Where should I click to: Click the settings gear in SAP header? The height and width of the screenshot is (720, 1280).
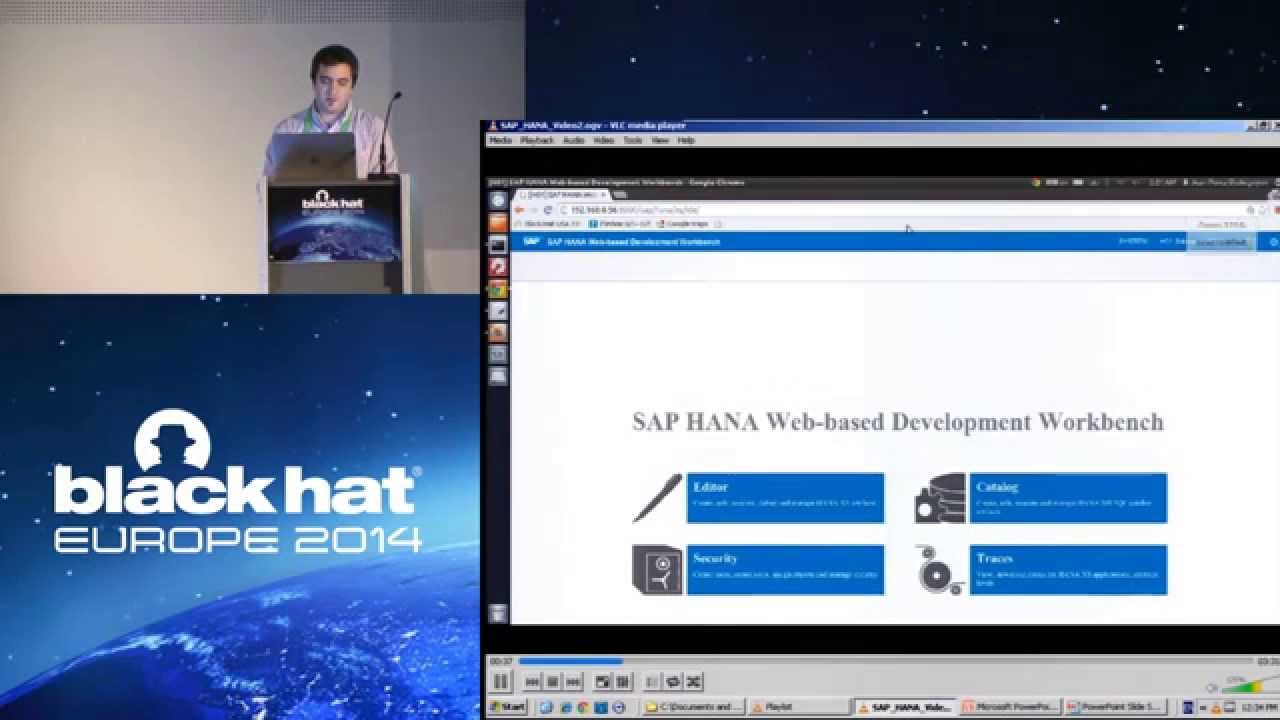click(1273, 242)
